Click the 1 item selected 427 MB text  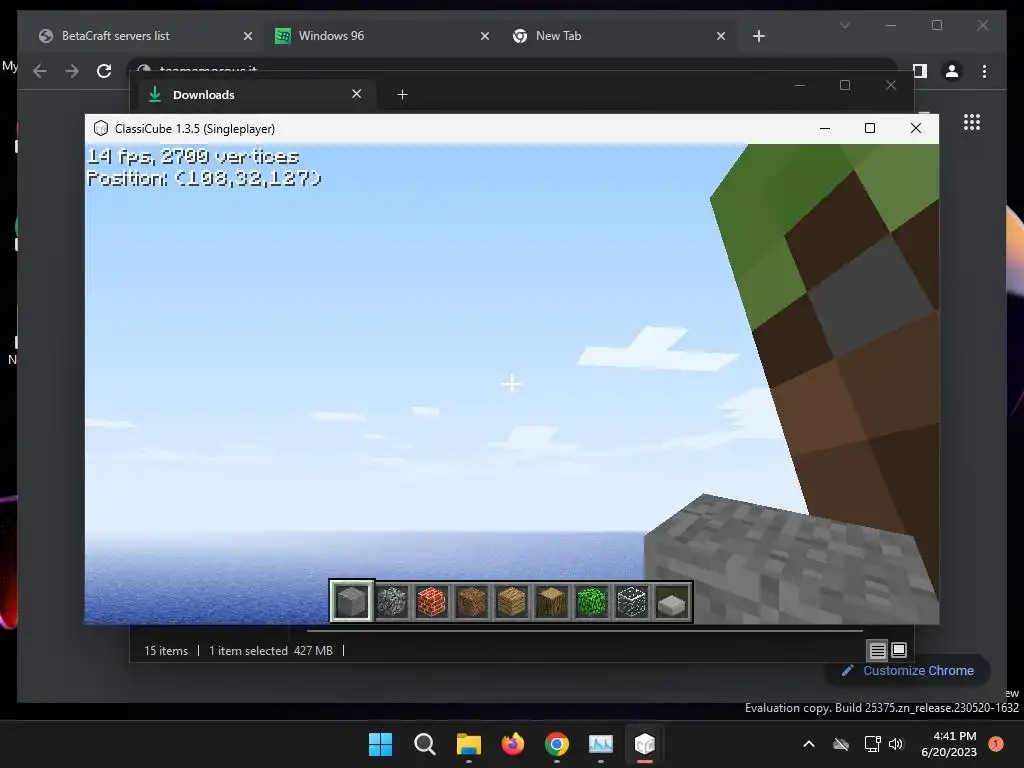click(270, 651)
